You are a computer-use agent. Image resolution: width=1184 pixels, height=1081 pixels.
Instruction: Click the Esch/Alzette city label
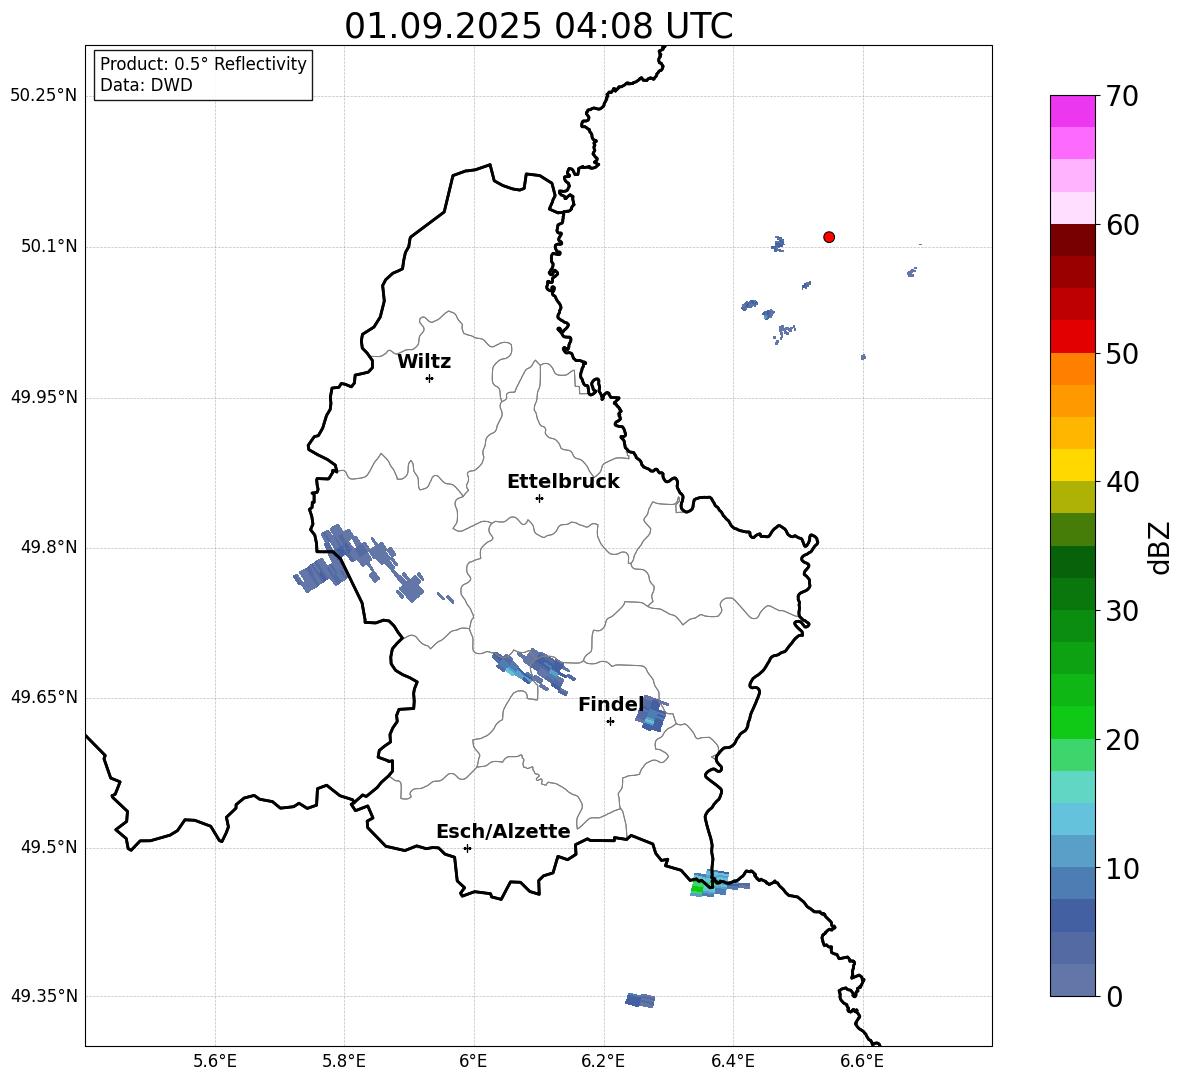504,832
